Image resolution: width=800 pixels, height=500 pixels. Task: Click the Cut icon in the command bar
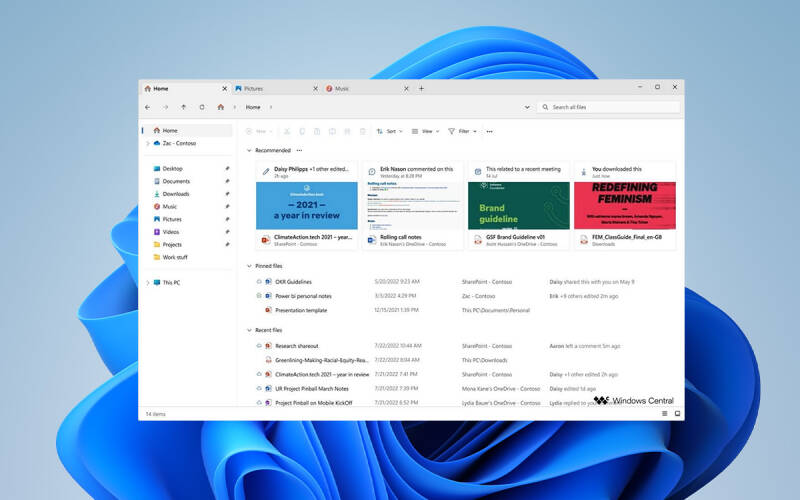click(x=287, y=132)
